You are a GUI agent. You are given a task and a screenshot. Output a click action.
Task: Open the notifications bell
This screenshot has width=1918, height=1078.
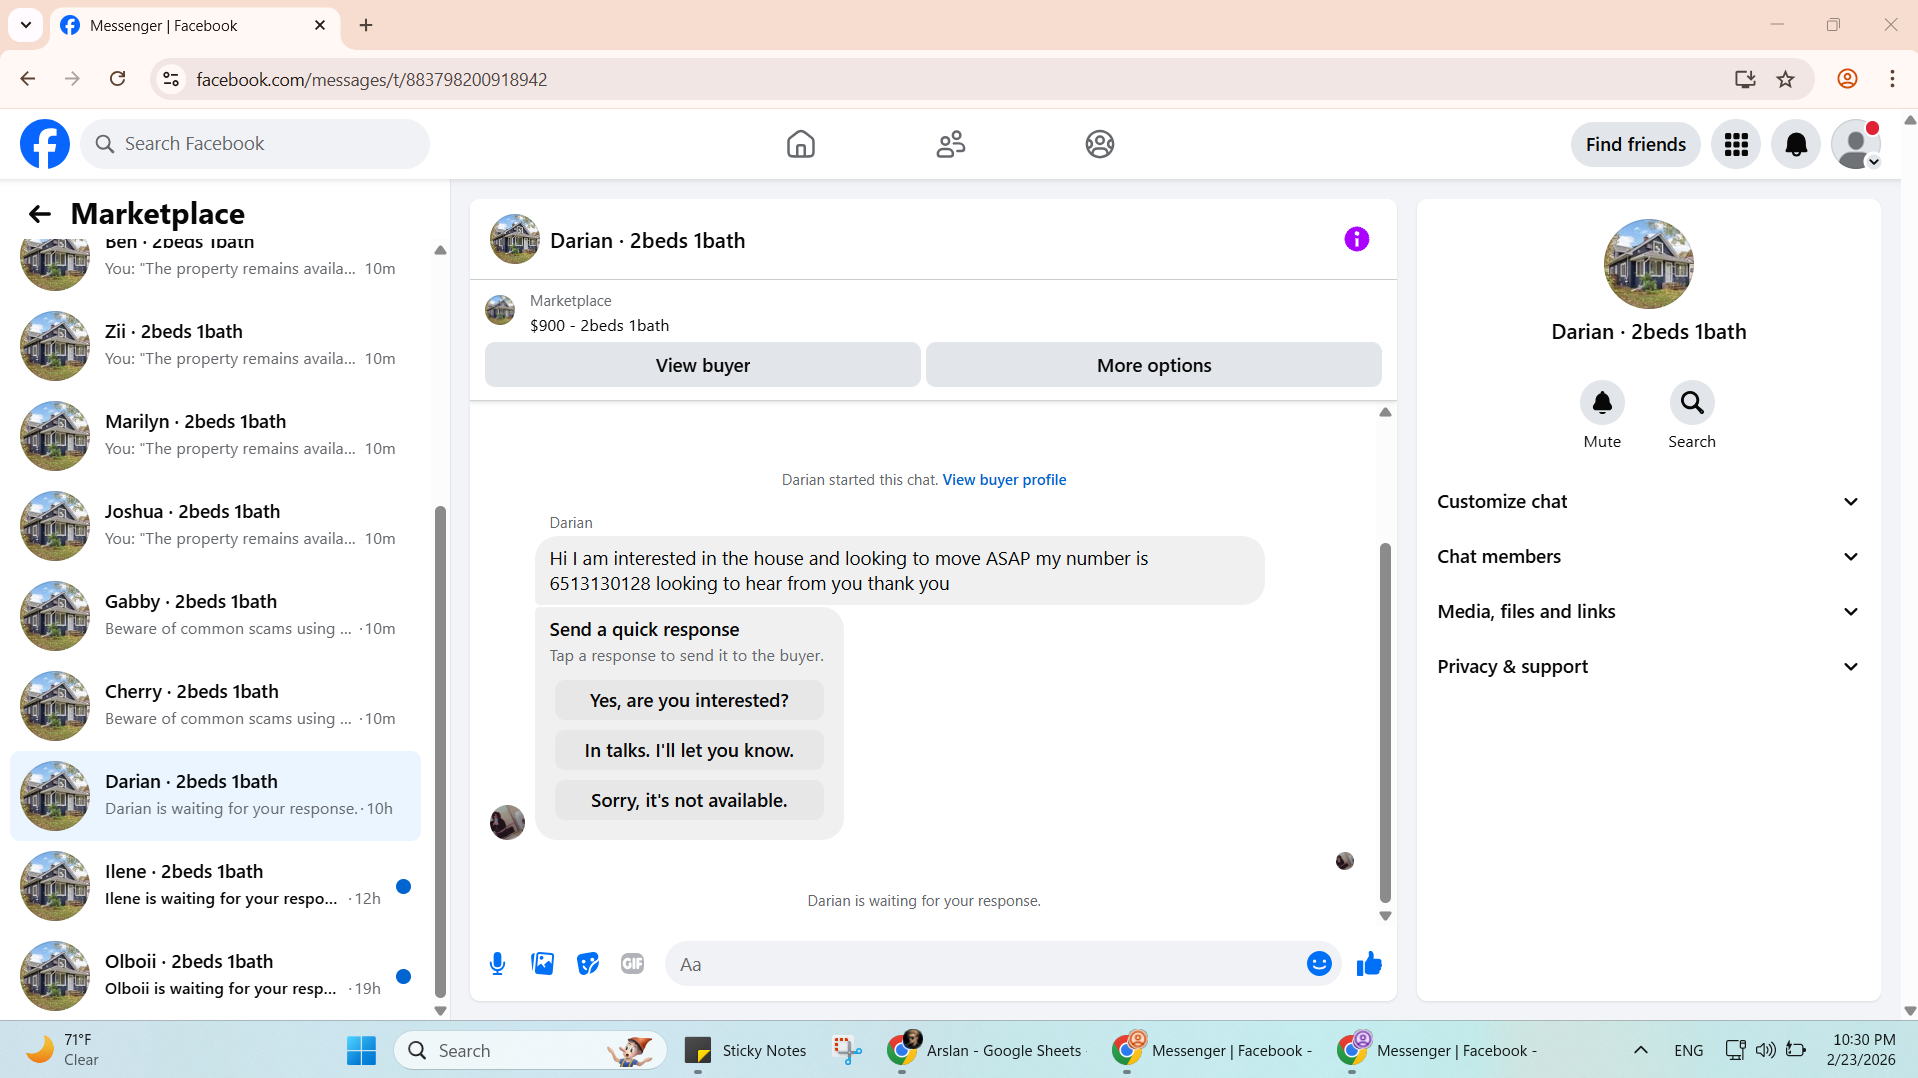(1796, 145)
